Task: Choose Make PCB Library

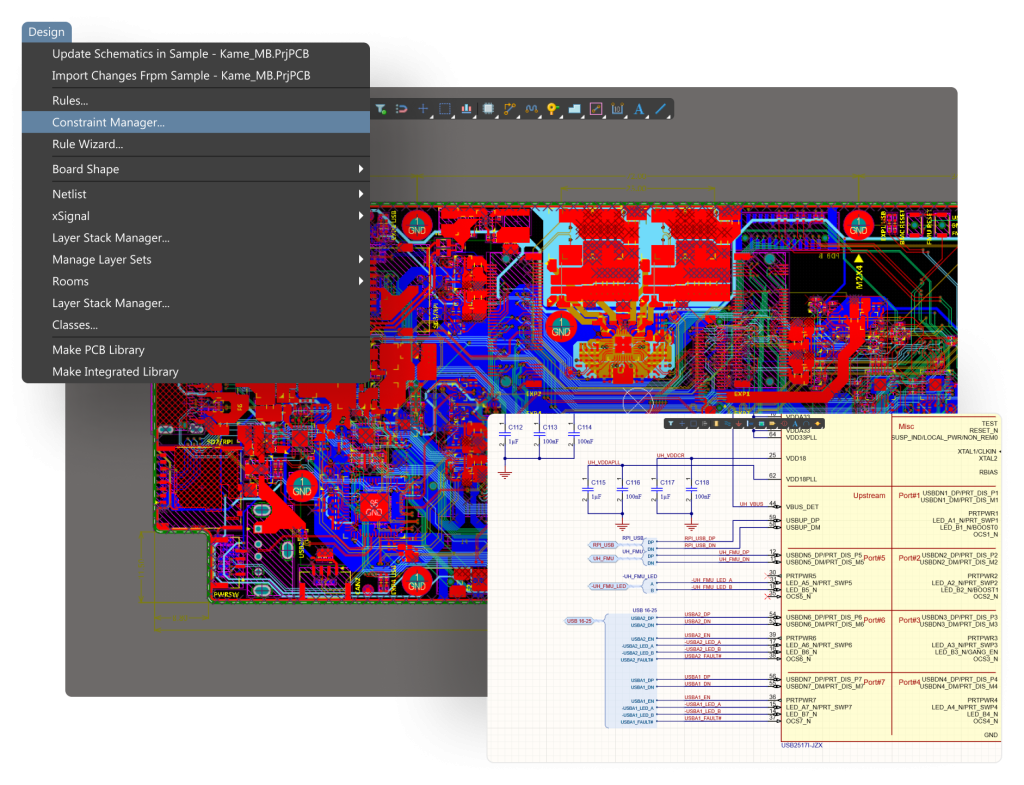Action: (x=98, y=350)
